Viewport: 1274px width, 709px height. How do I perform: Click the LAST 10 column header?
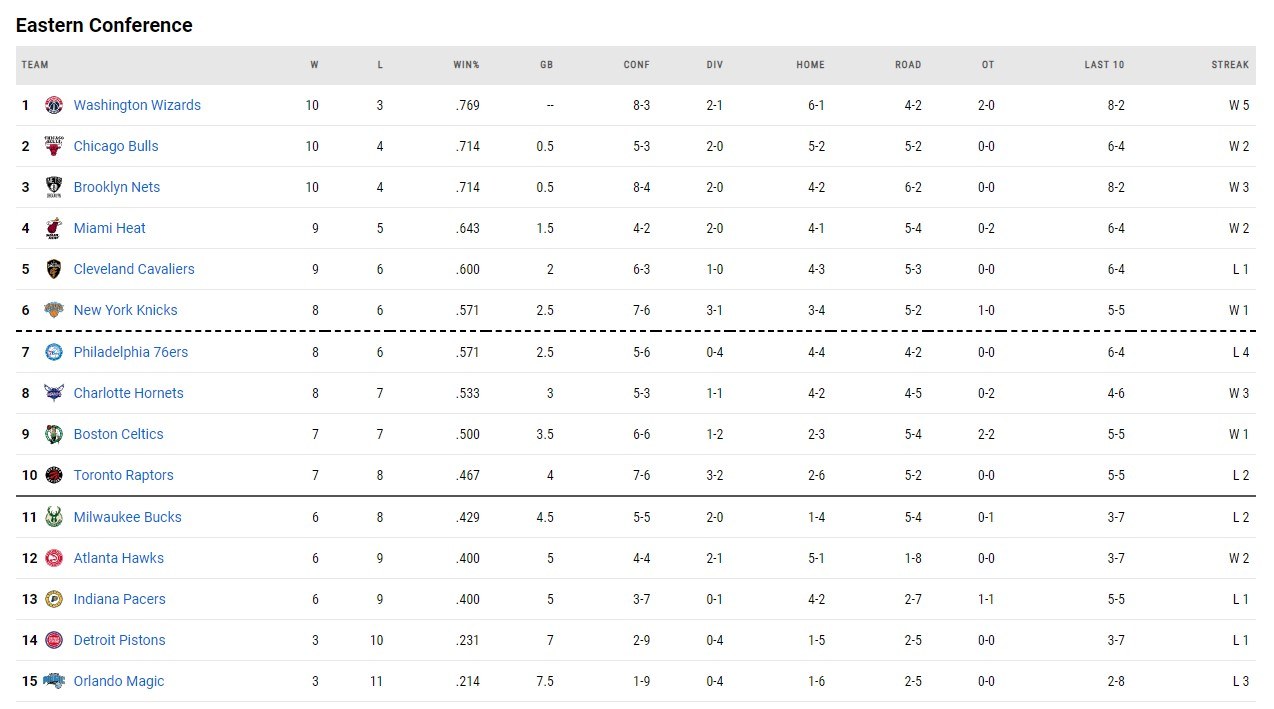click(1104, 65)
